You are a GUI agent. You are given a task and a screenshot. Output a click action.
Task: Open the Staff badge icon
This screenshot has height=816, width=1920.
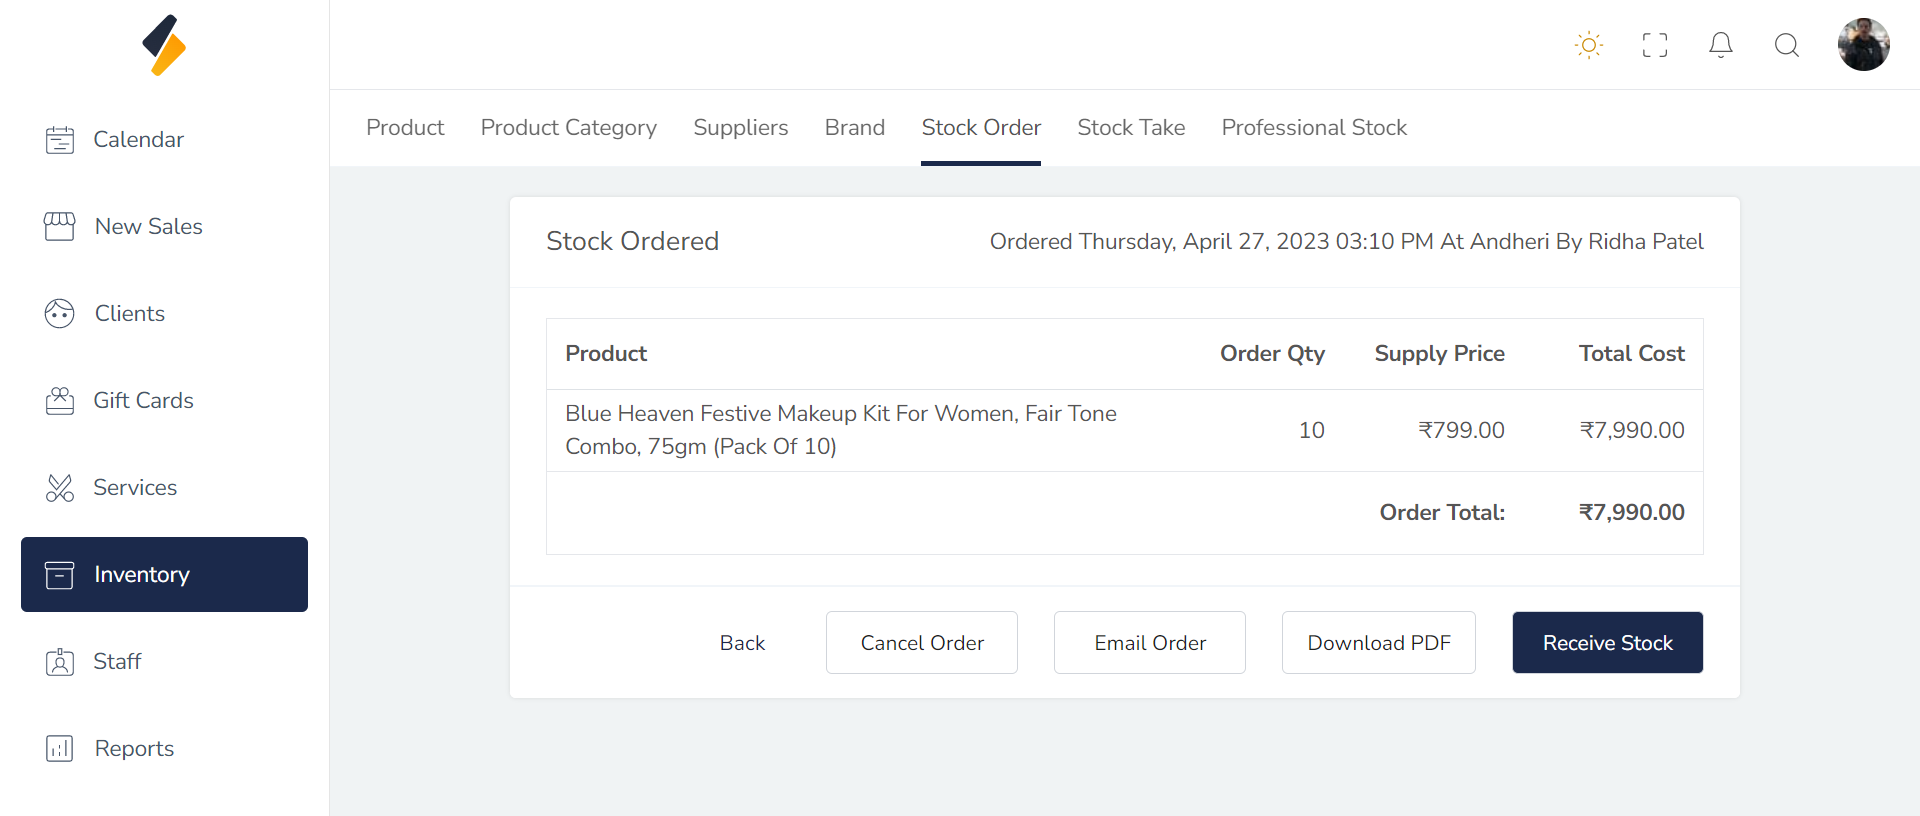(60, 662)
